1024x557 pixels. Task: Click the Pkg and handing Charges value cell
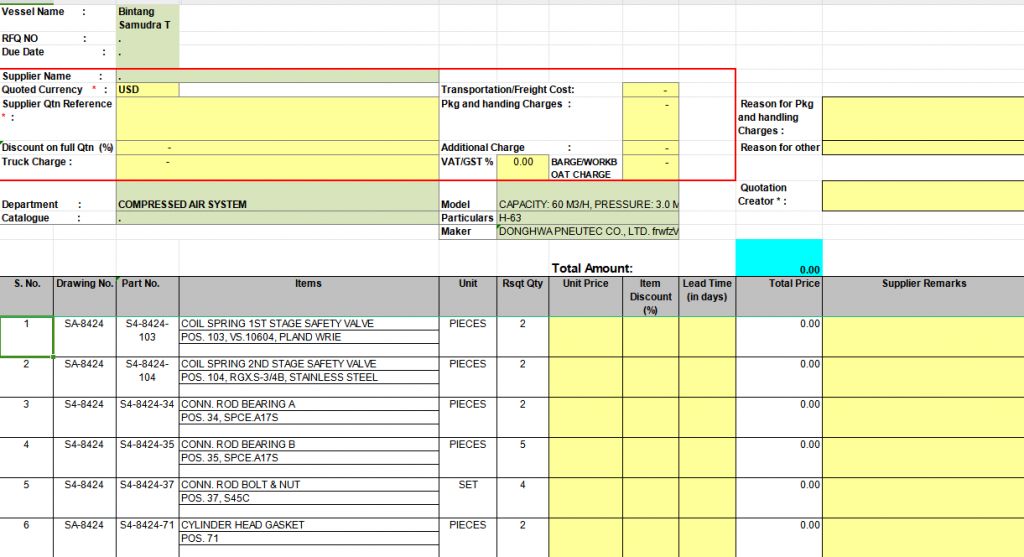coord(650,118)
